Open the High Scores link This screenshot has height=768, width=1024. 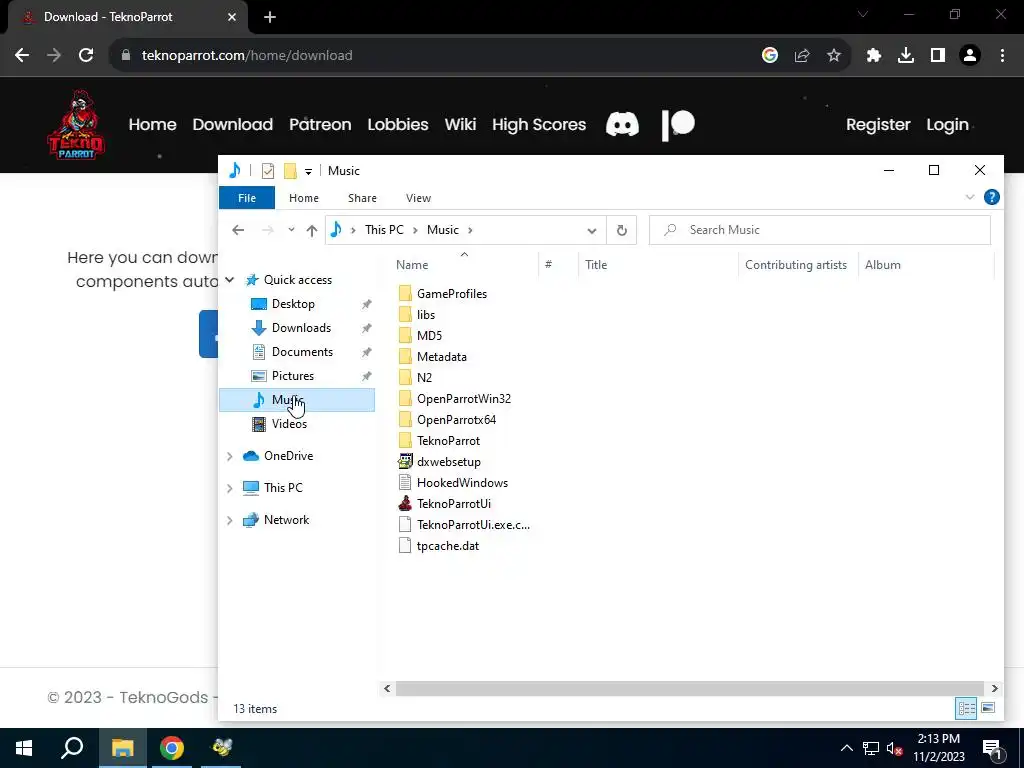[x=539, y=125]
